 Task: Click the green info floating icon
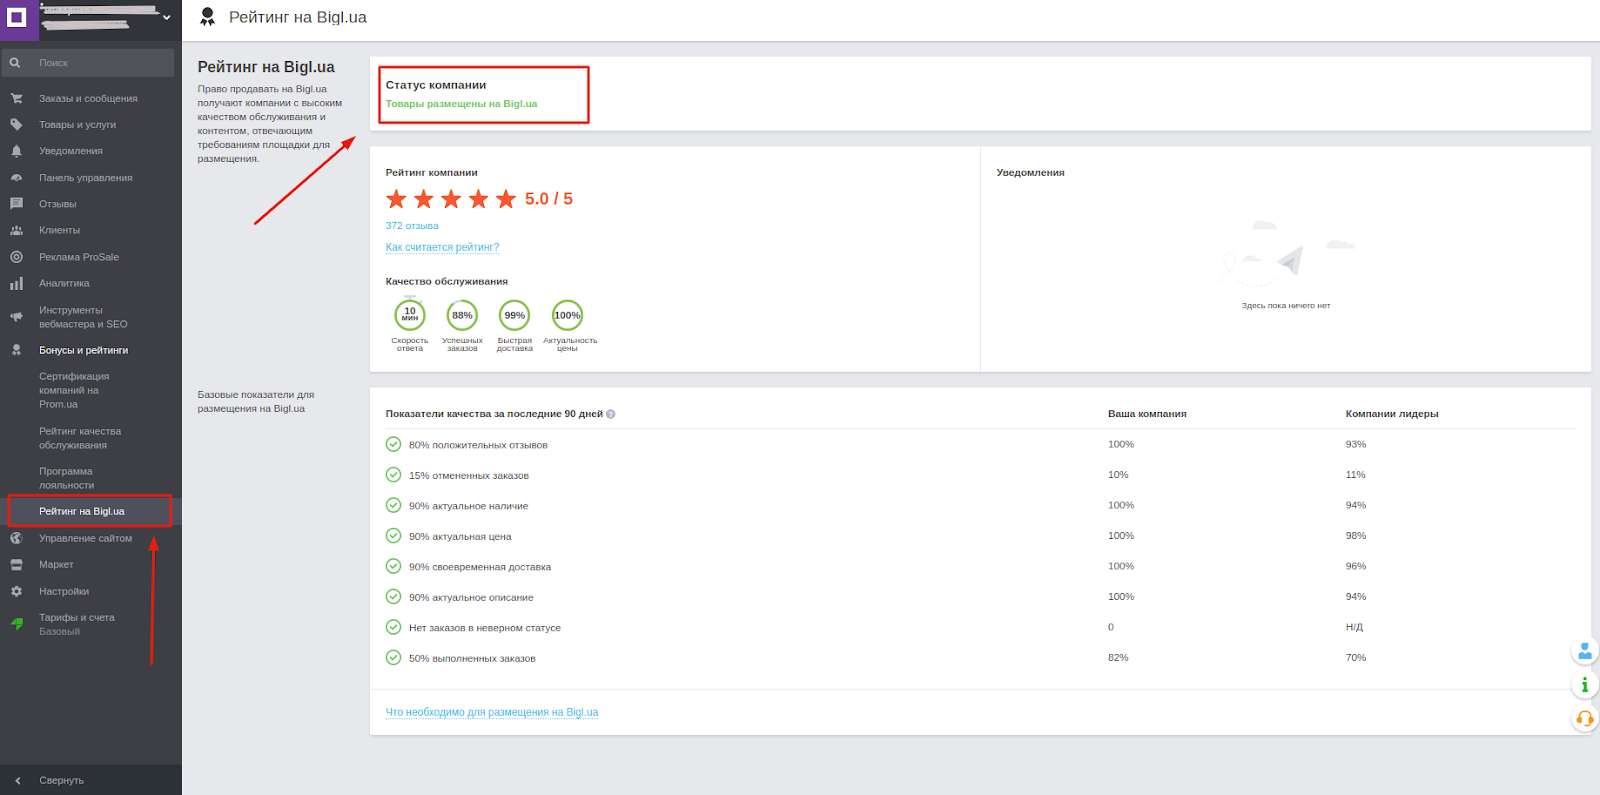click(x=1585, y=685)
